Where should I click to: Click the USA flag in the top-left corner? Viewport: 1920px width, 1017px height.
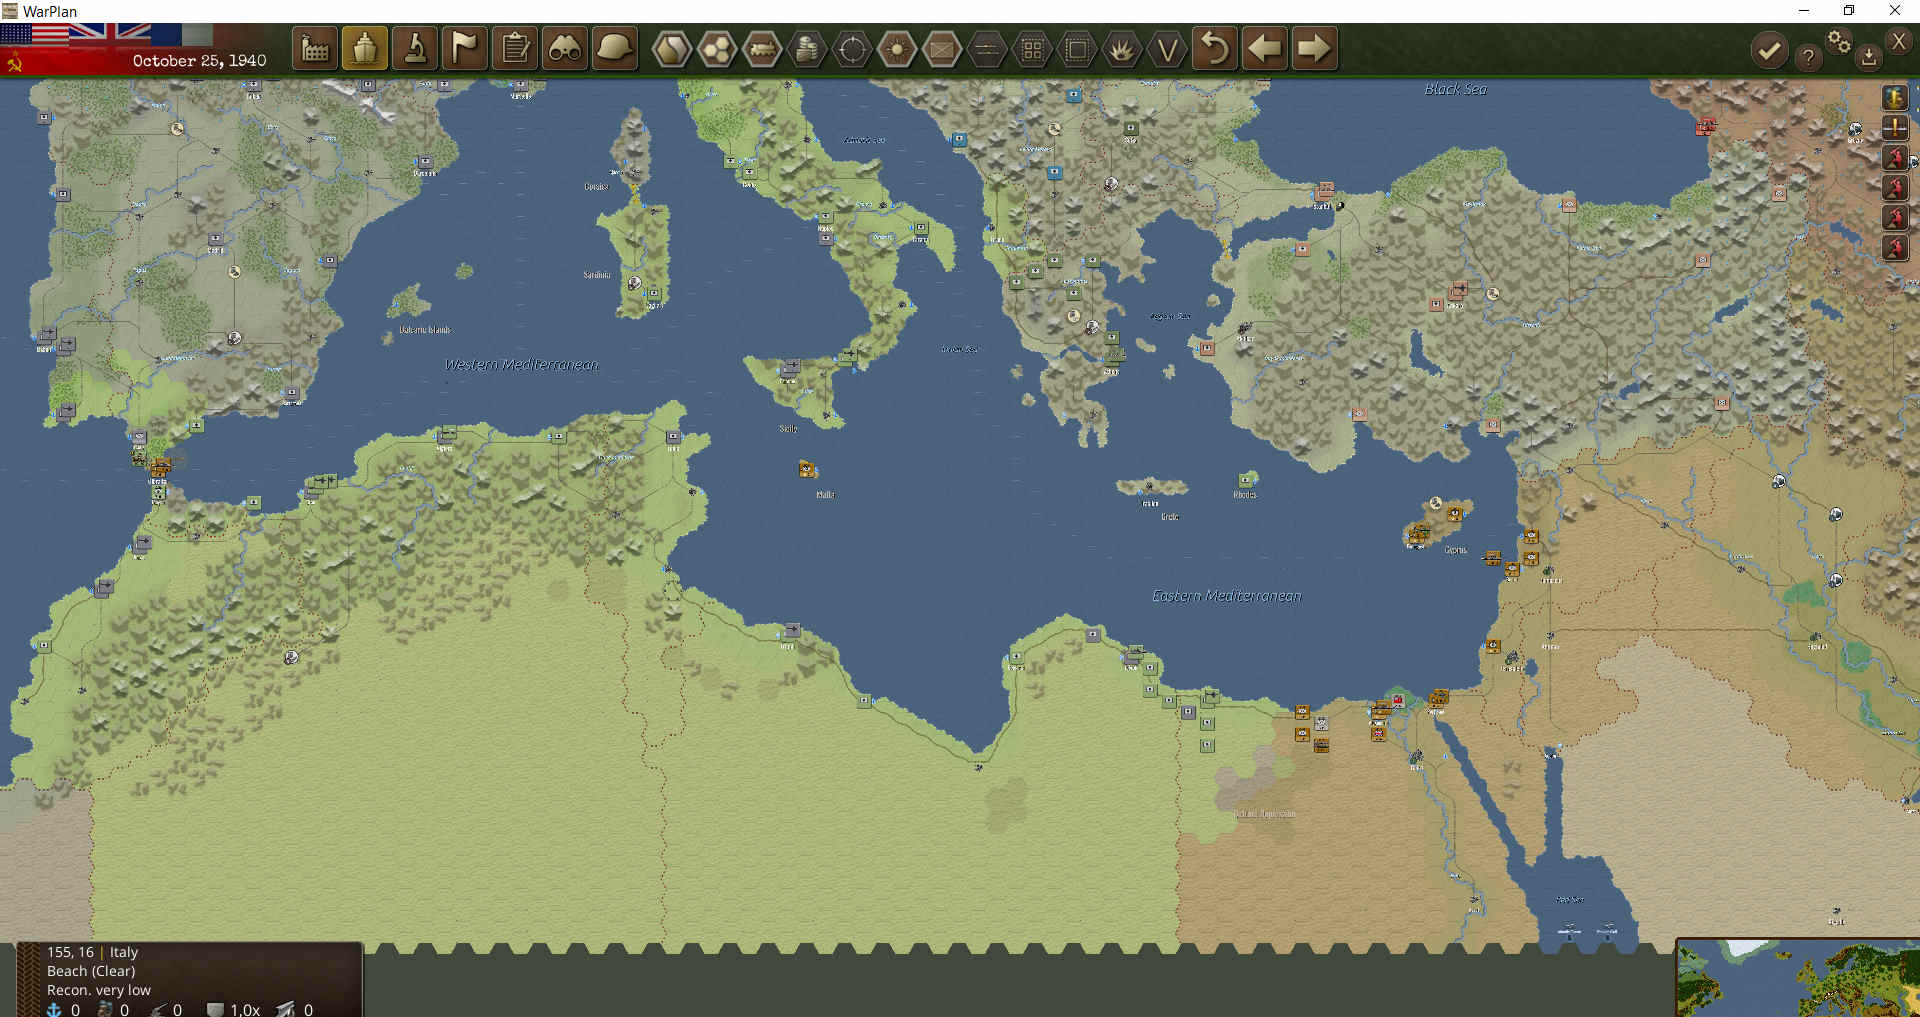34,35
